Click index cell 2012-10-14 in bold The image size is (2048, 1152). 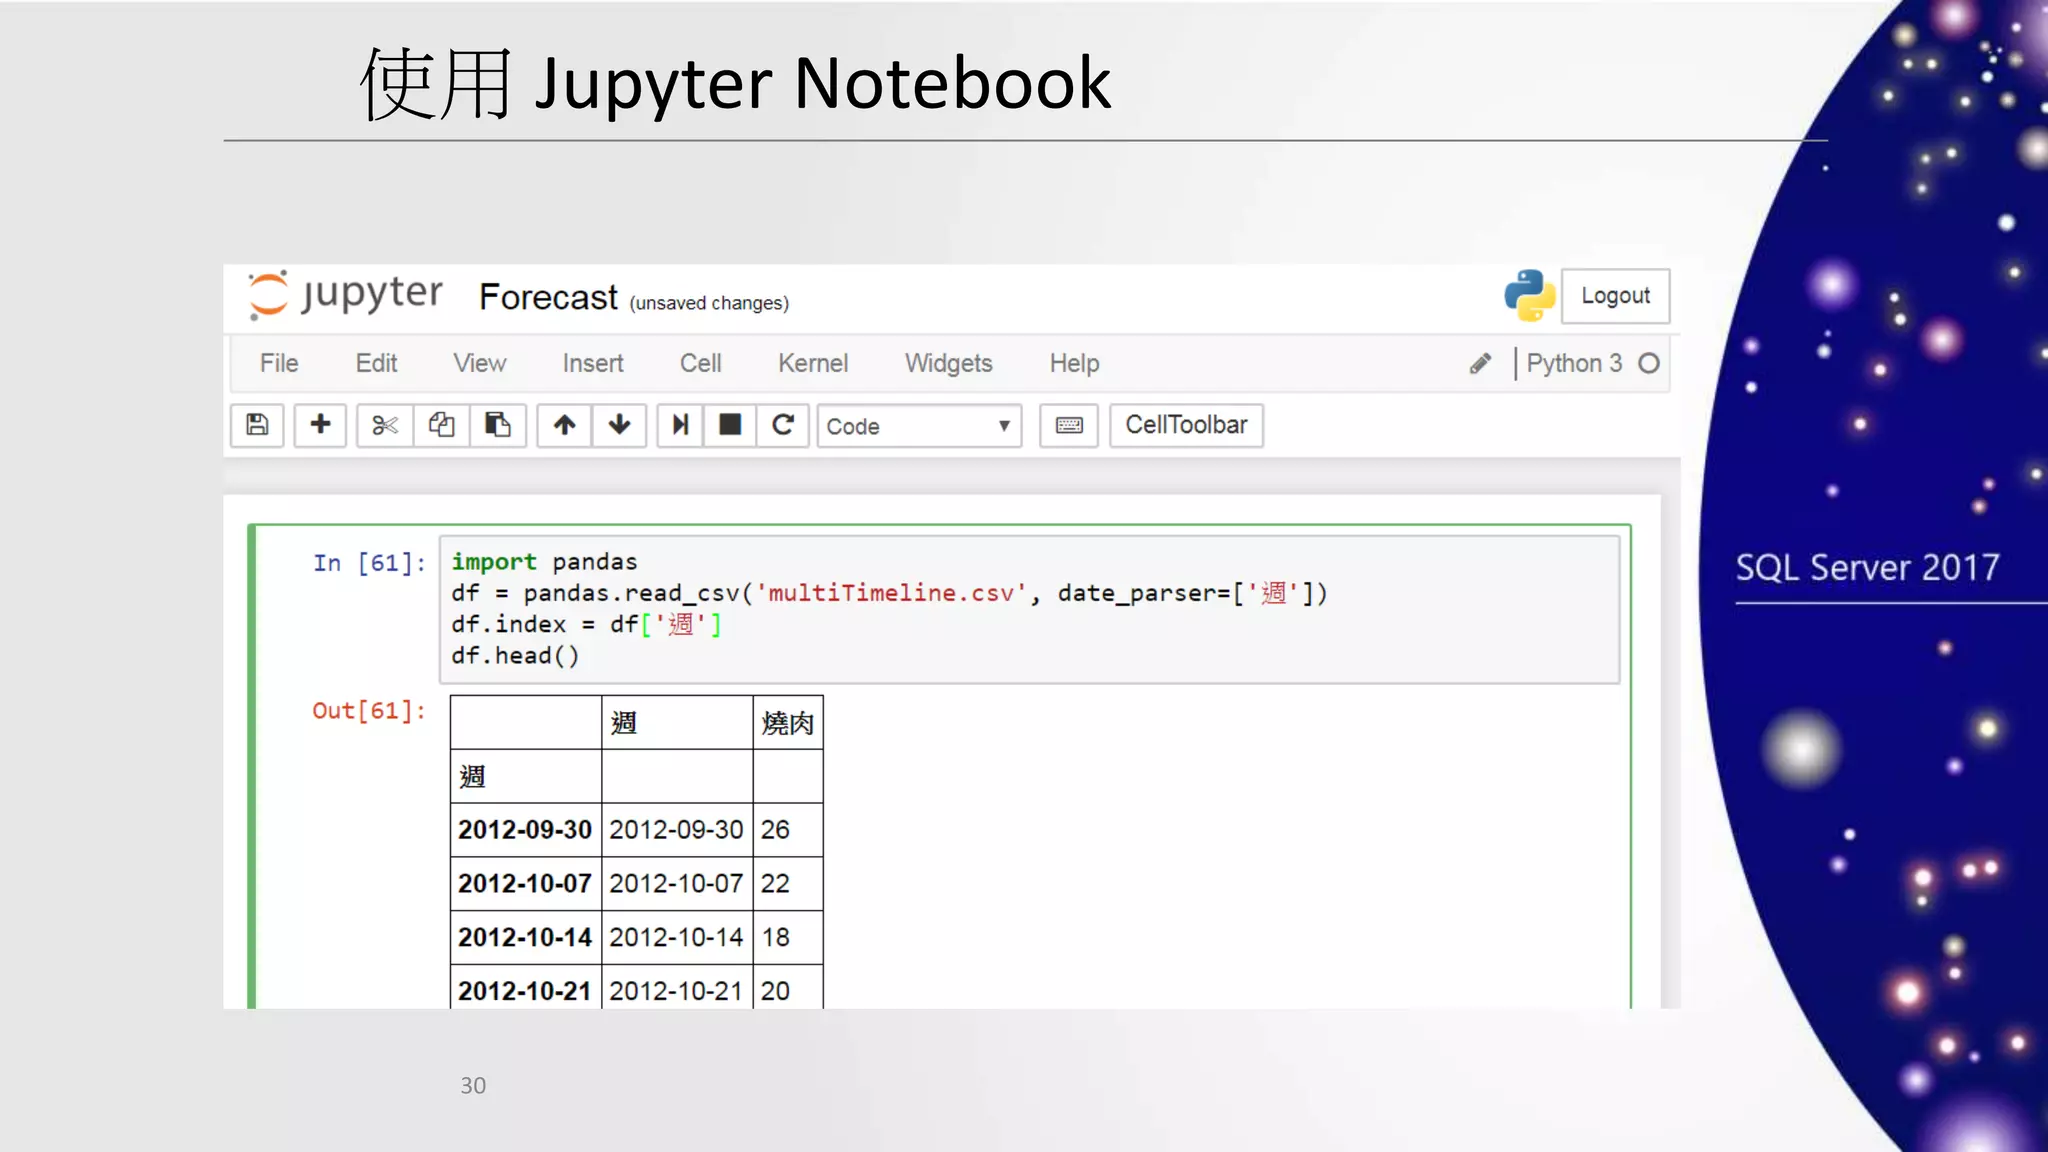(x=525, y=938)
